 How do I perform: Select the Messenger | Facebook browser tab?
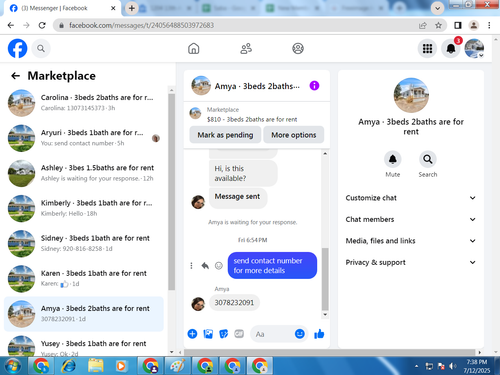62,8
